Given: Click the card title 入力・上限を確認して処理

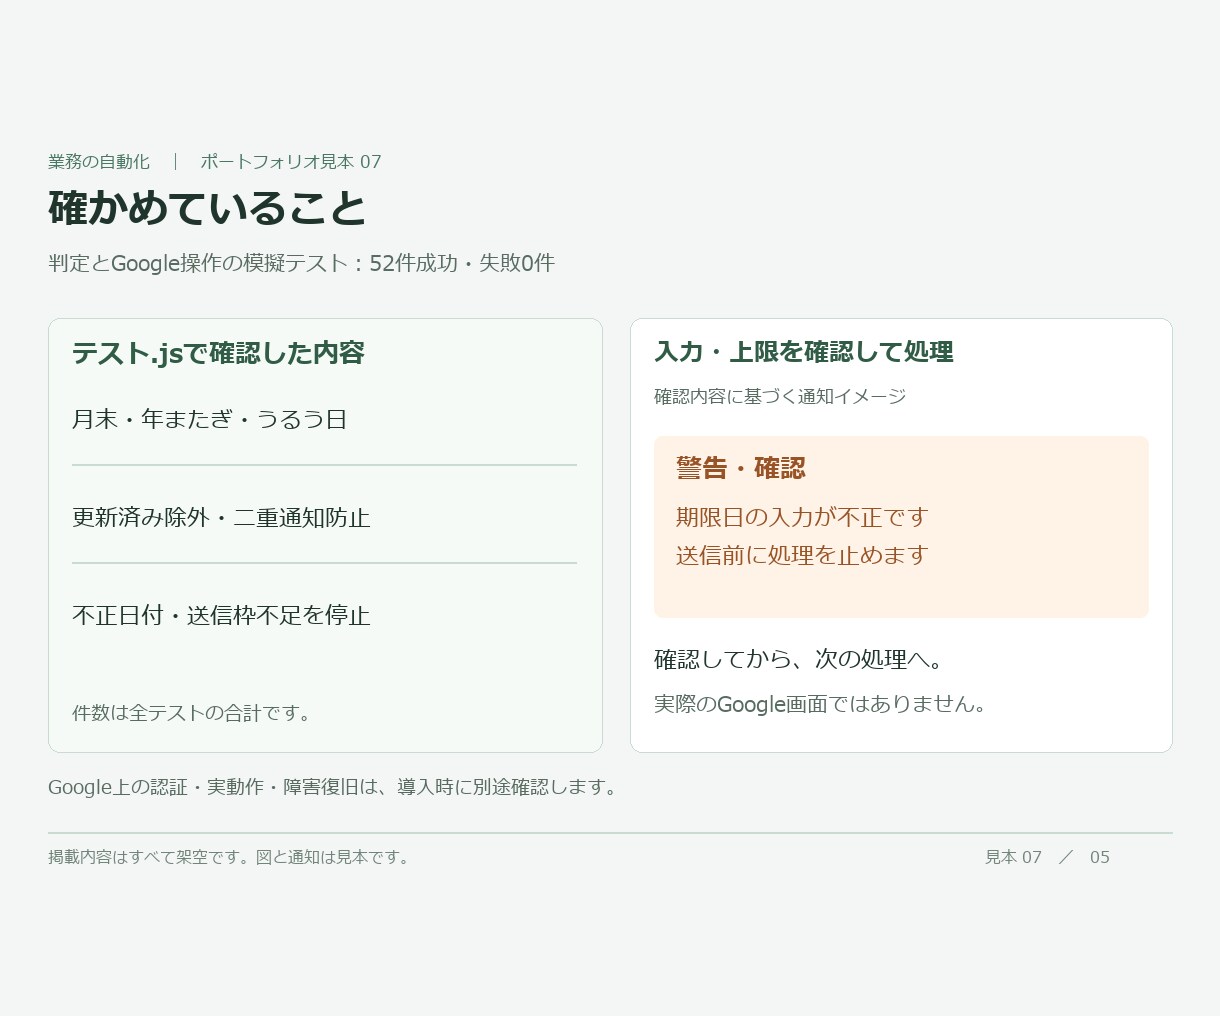Looking at the screenshot, I should pos(804,352).
